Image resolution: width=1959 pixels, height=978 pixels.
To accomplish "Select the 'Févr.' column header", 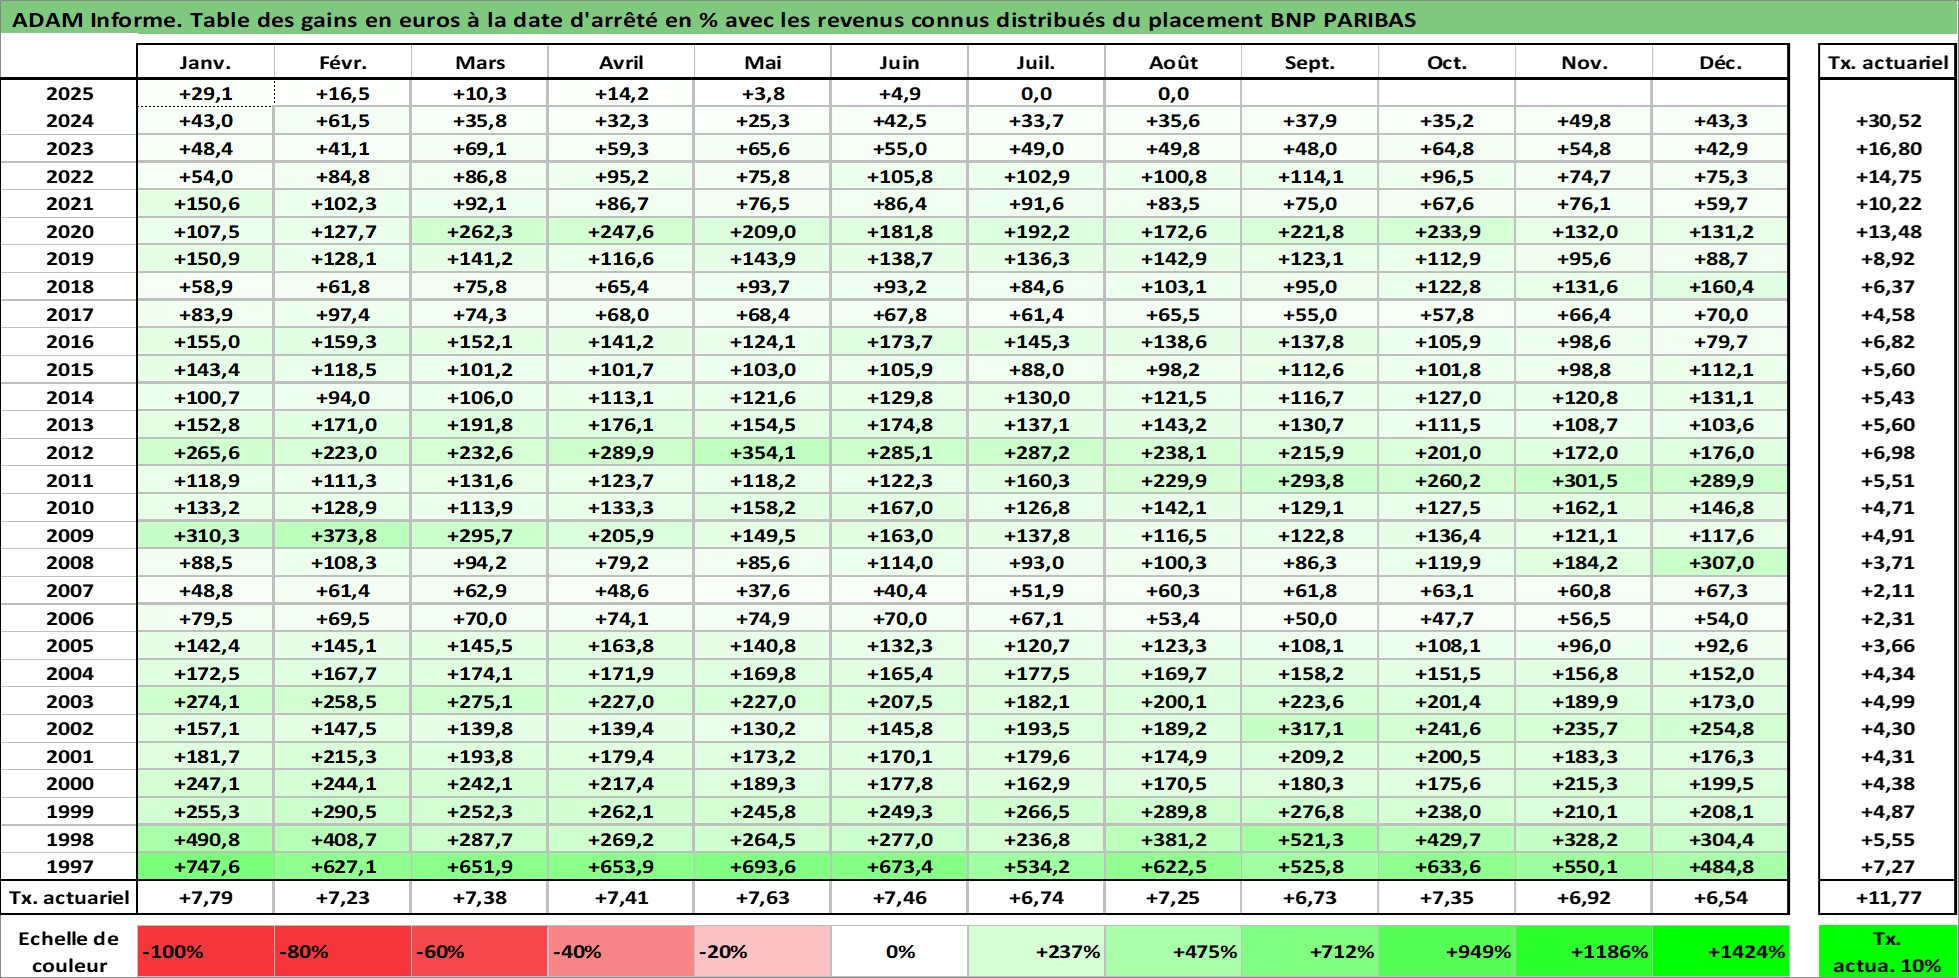I will click(343, 62).
